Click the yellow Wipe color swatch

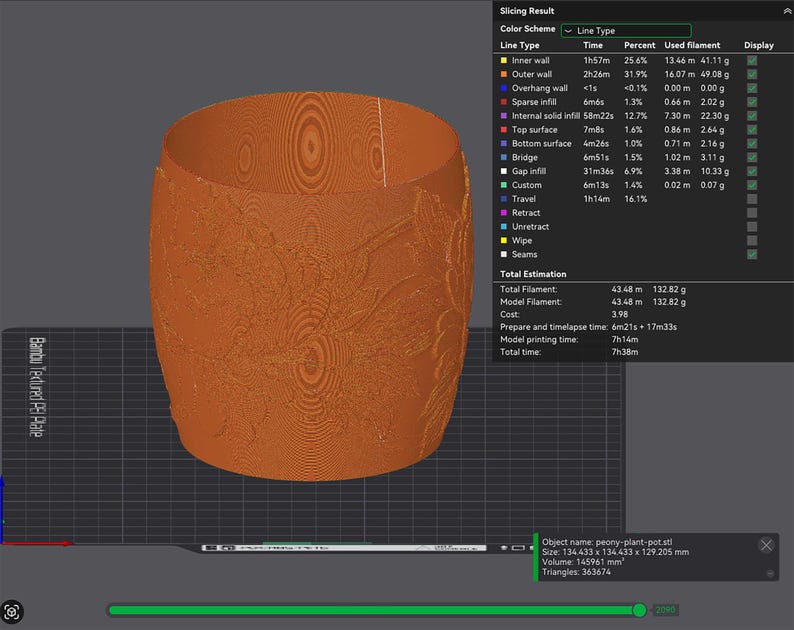coord(504,241)
